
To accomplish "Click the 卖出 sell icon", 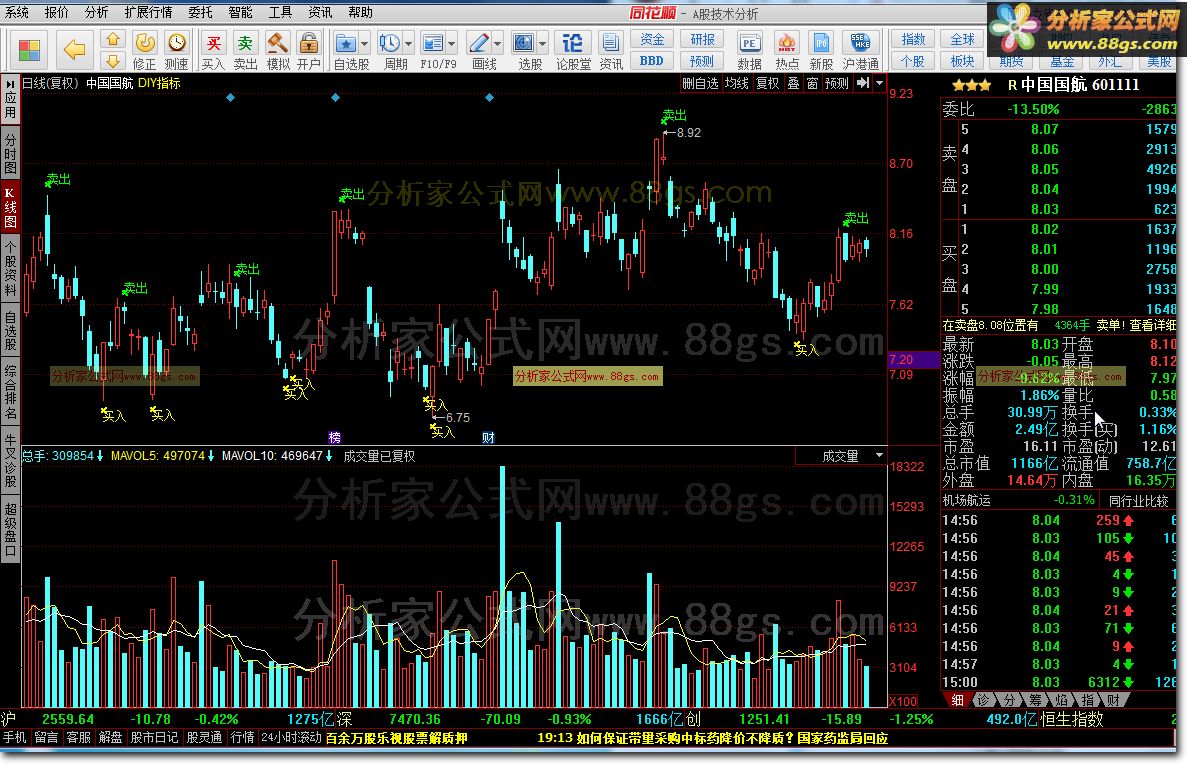I will pos(245,50).
